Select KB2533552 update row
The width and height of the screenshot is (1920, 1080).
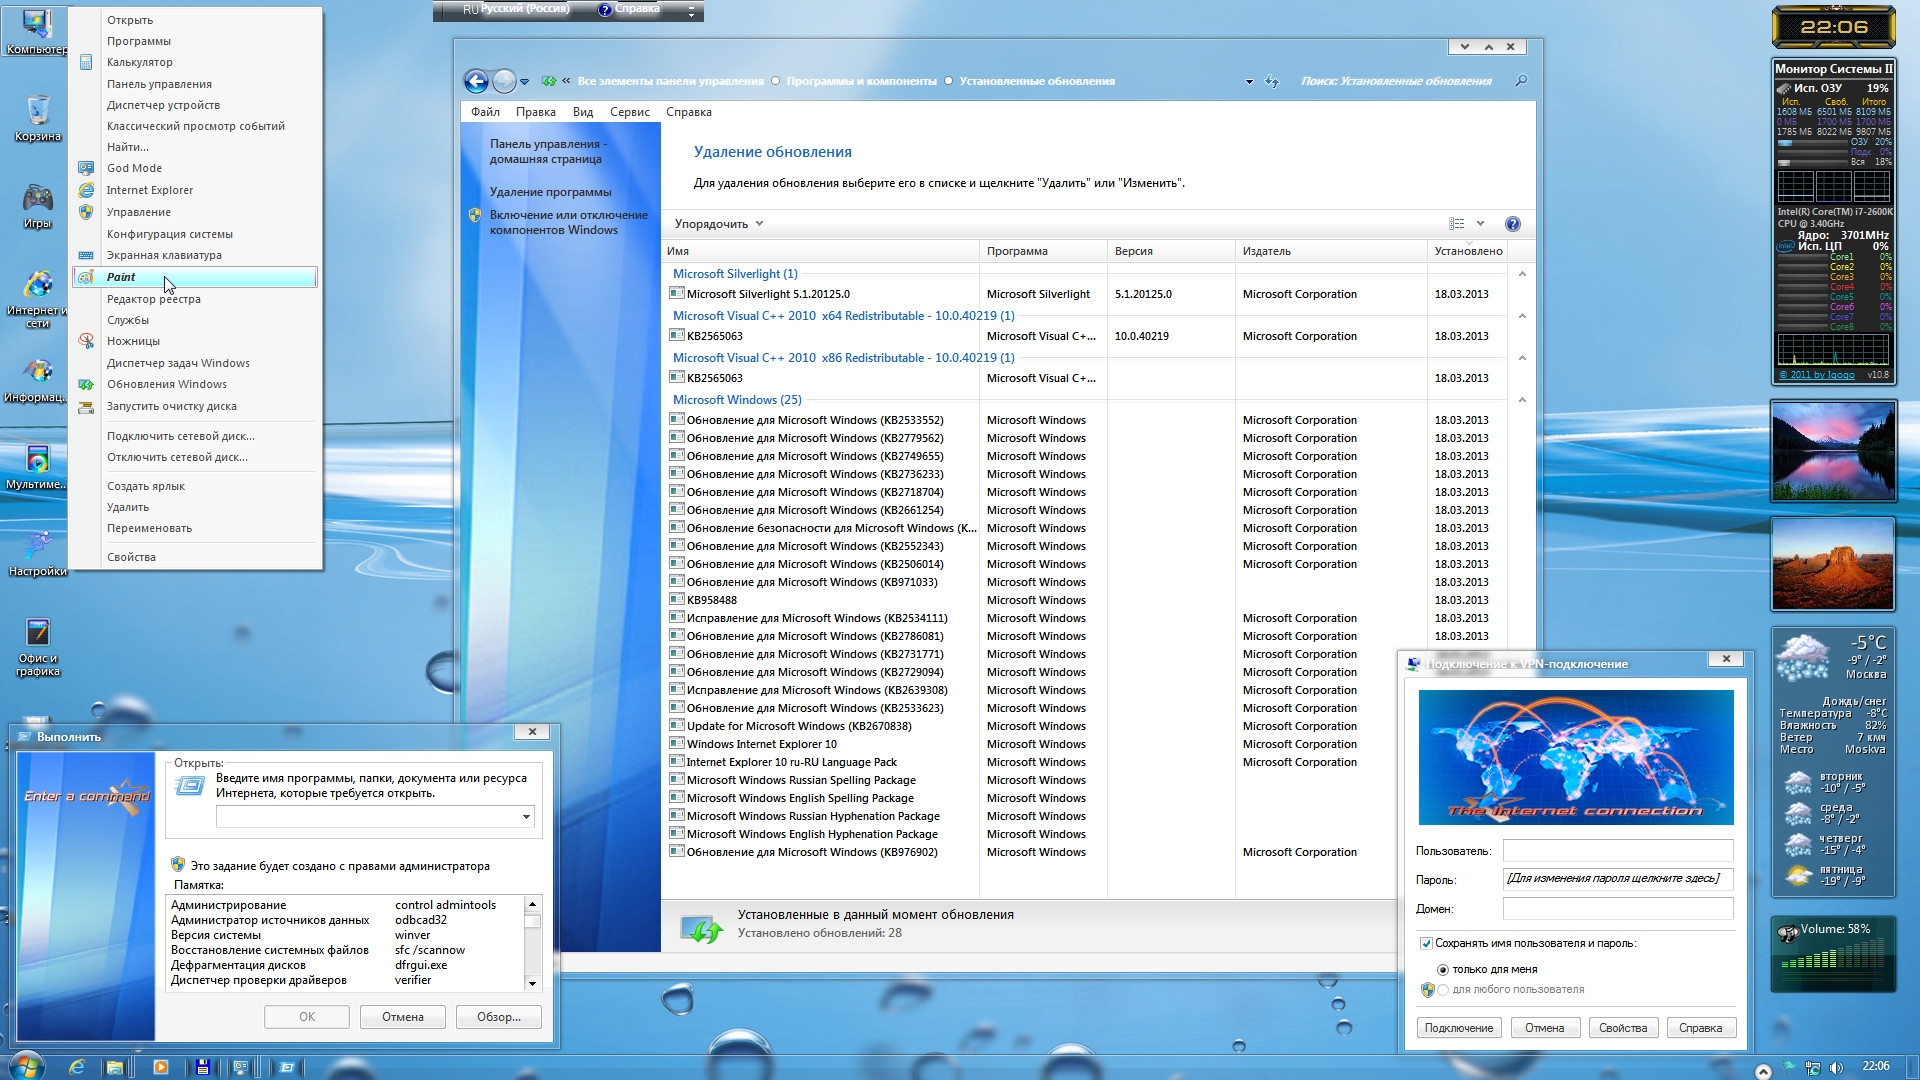point(1085,420)
